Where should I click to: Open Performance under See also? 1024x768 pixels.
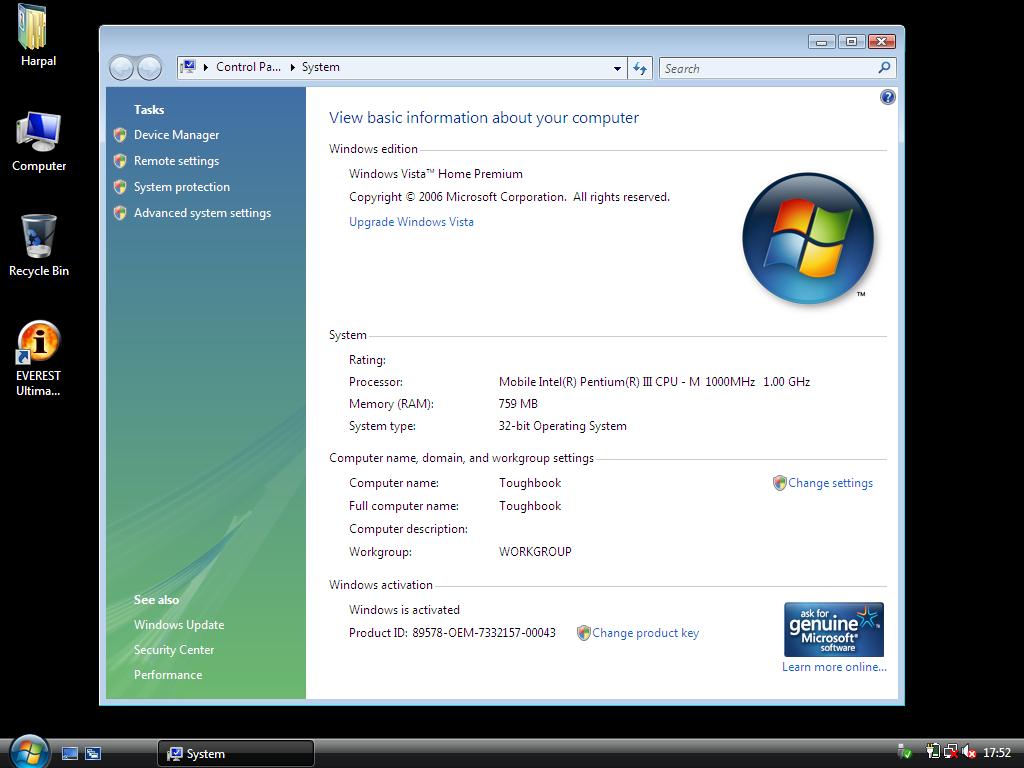[168, 675]
